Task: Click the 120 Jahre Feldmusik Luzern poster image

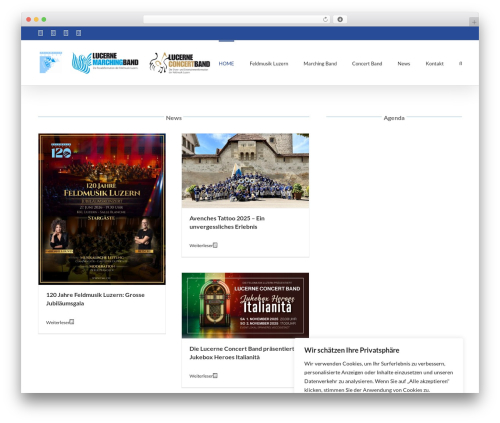Action: [102, 209]
